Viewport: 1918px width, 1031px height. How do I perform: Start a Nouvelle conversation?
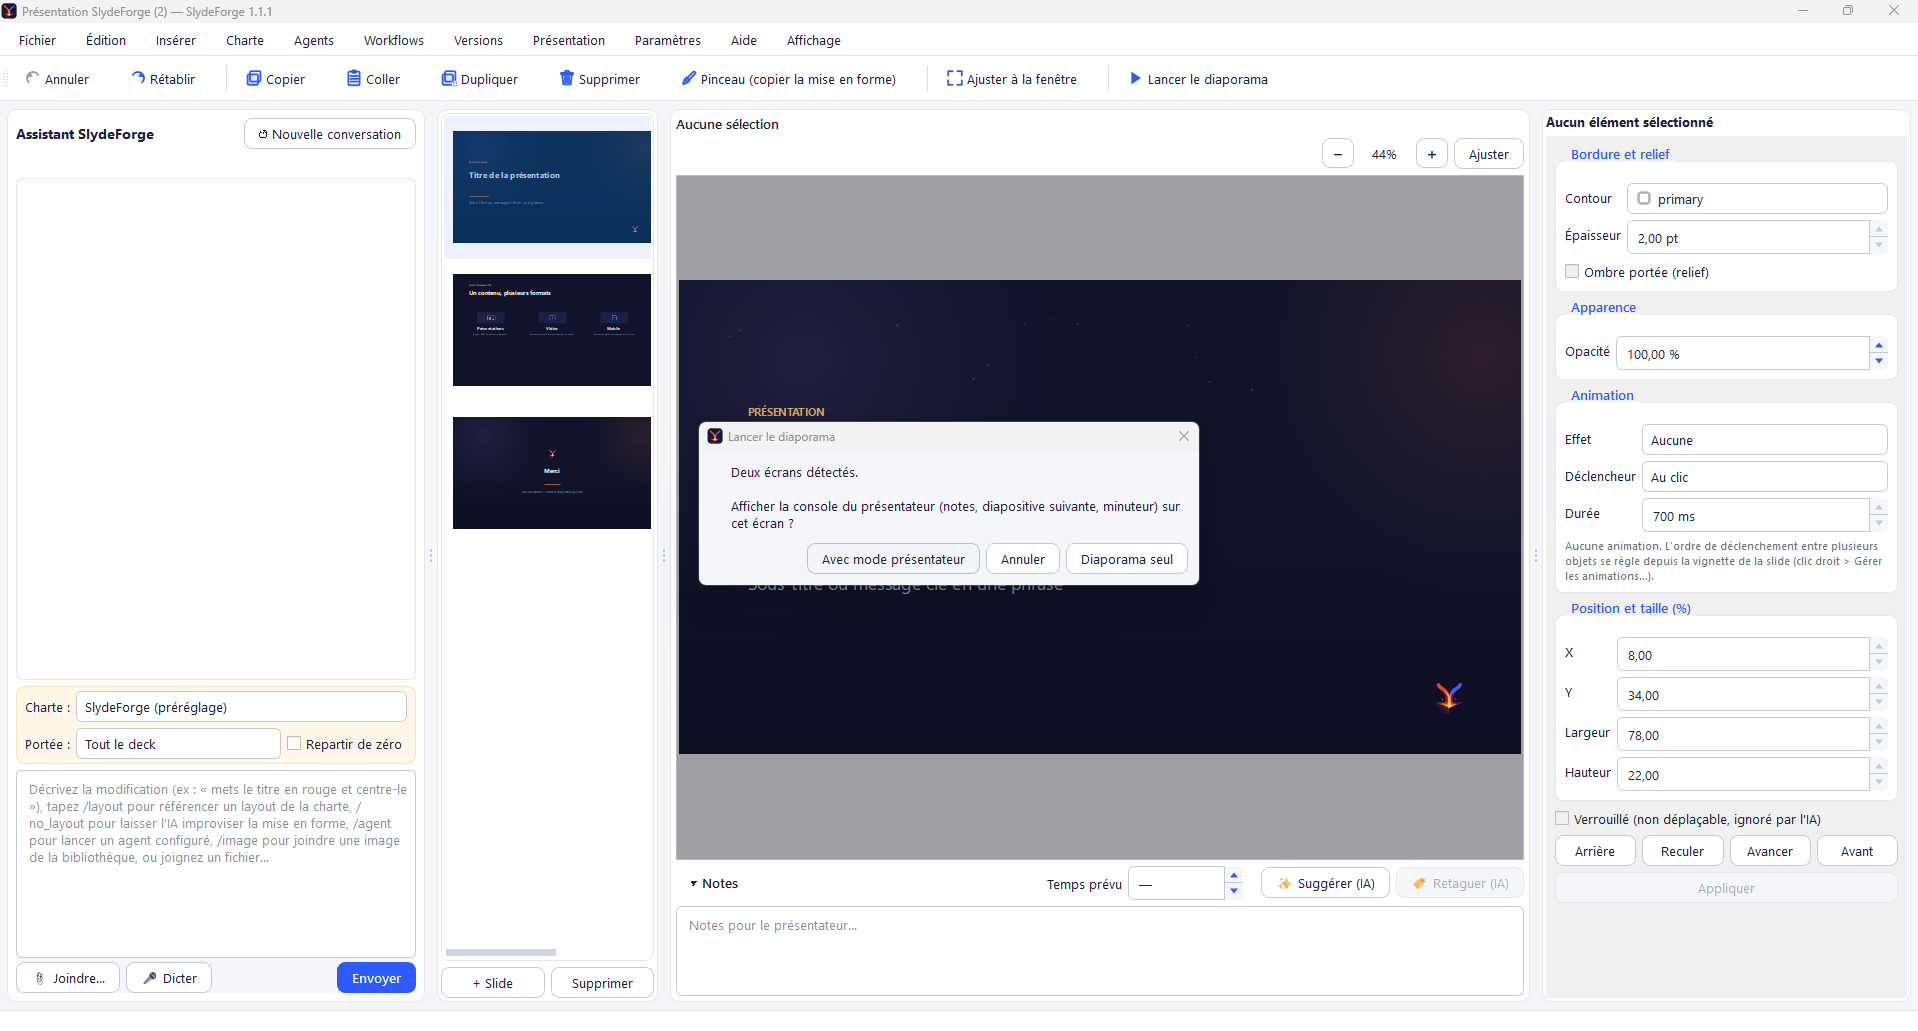coord(330,134)
